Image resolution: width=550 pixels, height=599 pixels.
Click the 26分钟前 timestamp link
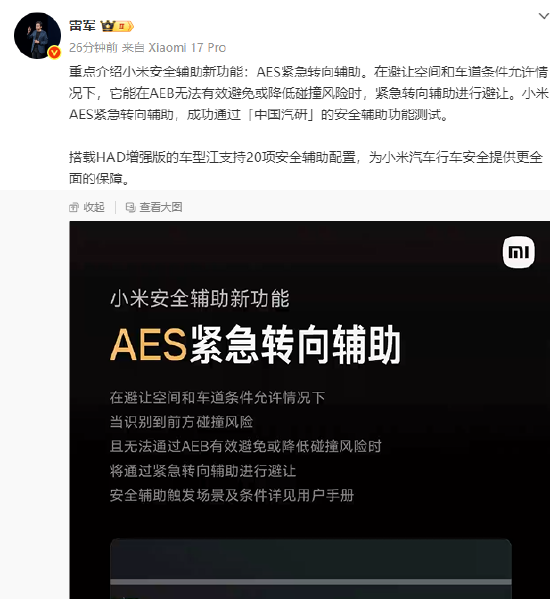tap(93, 47)
